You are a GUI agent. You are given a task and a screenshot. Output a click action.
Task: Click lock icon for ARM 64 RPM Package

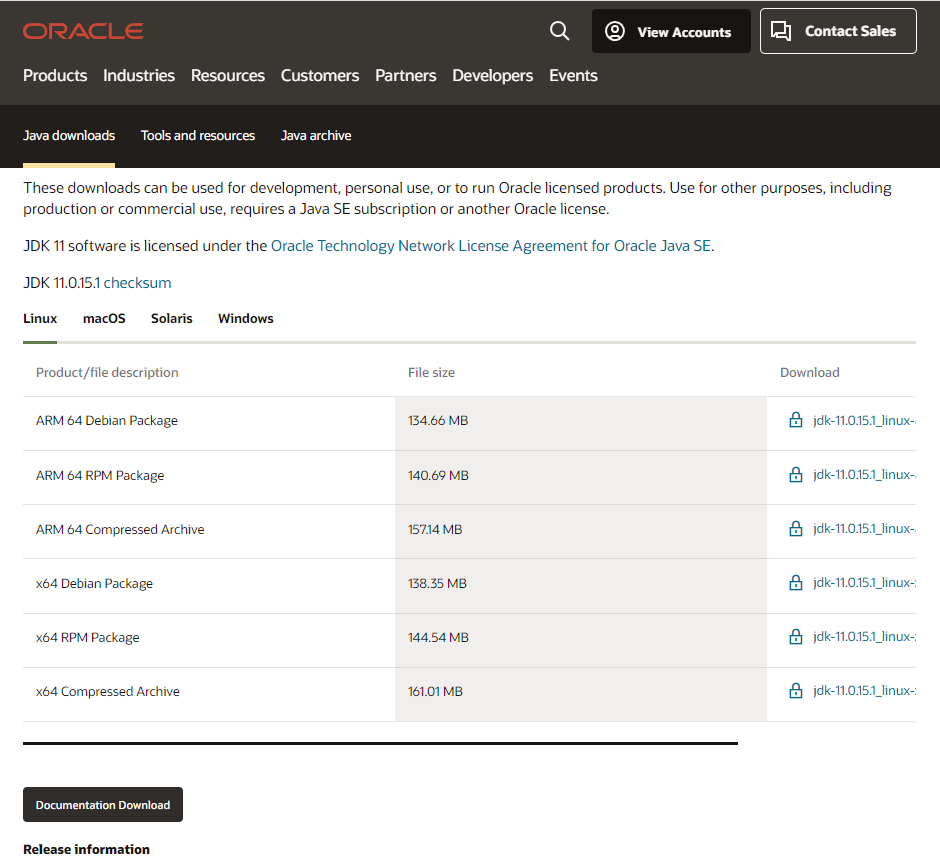point(796,475)
